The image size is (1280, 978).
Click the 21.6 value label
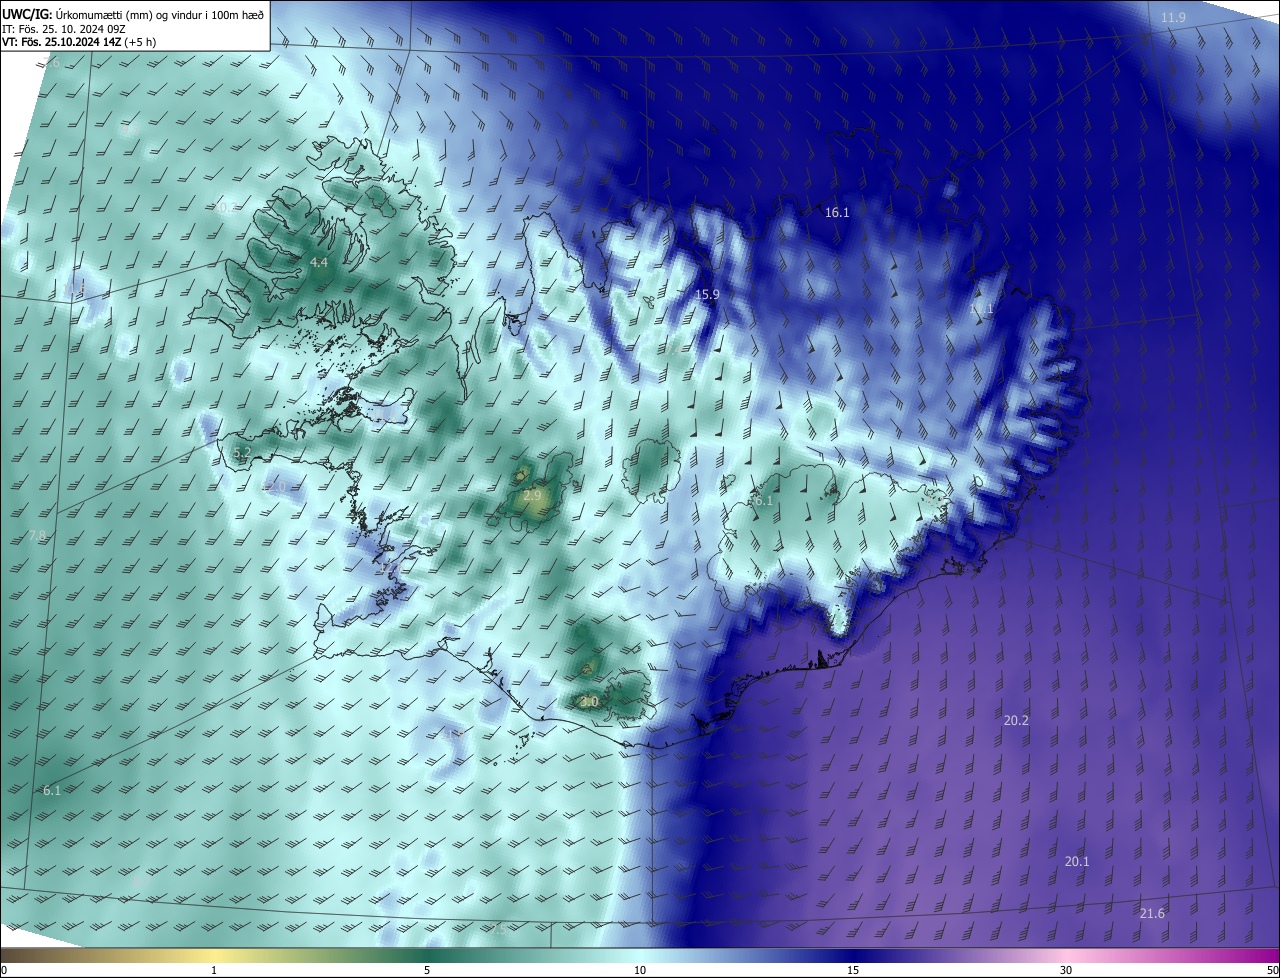click(1152, 913)
